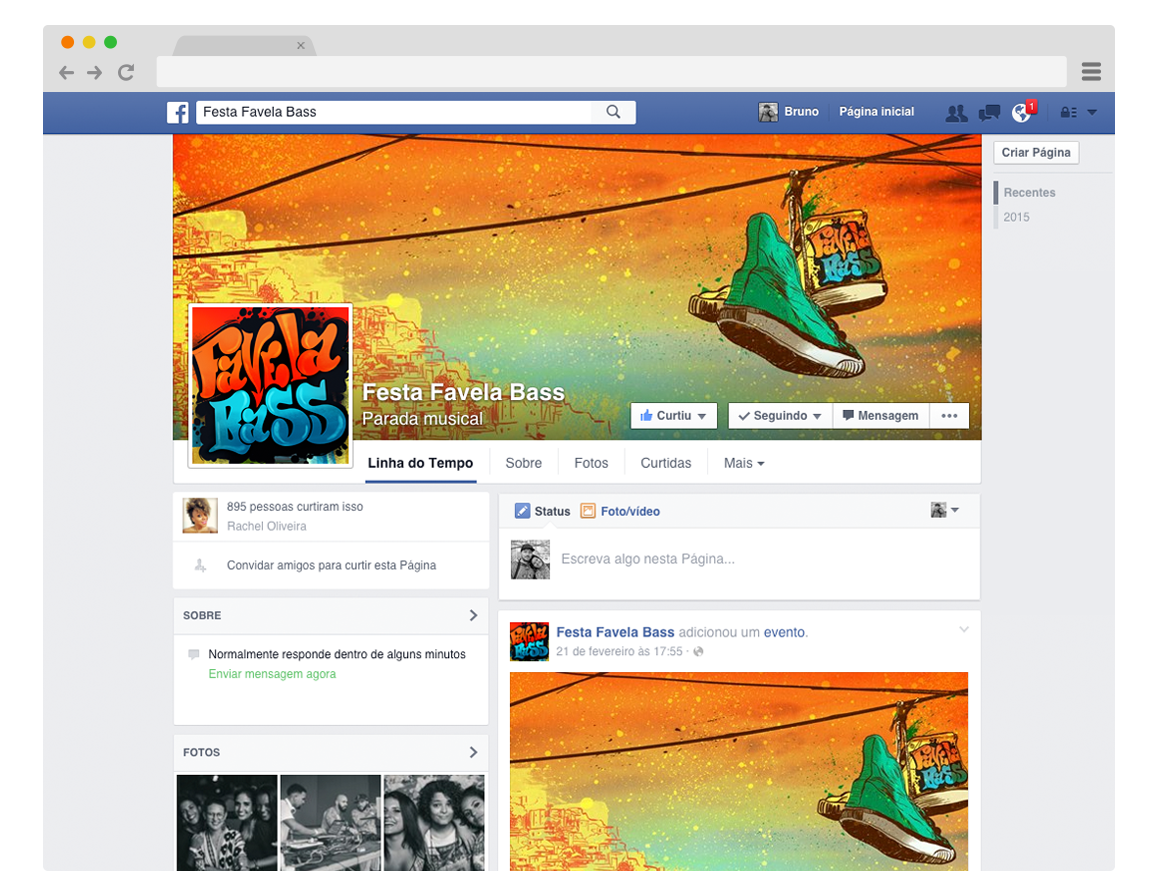Viewport: 1158px width, 896px height.
Task: Jump to 2015 in timeline navigation
Action: 1016,217
